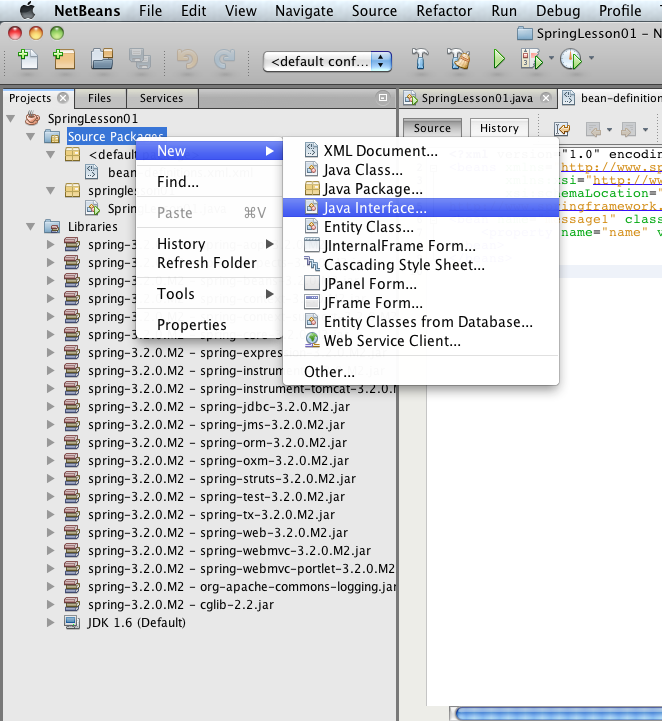The image size is (662, 721).
Task: Open the Profile Project dropdown arrow
Action: click(591, 58)
